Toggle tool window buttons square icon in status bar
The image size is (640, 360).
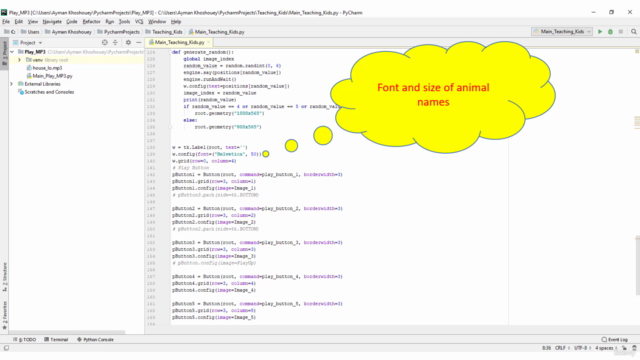(6, 348)
